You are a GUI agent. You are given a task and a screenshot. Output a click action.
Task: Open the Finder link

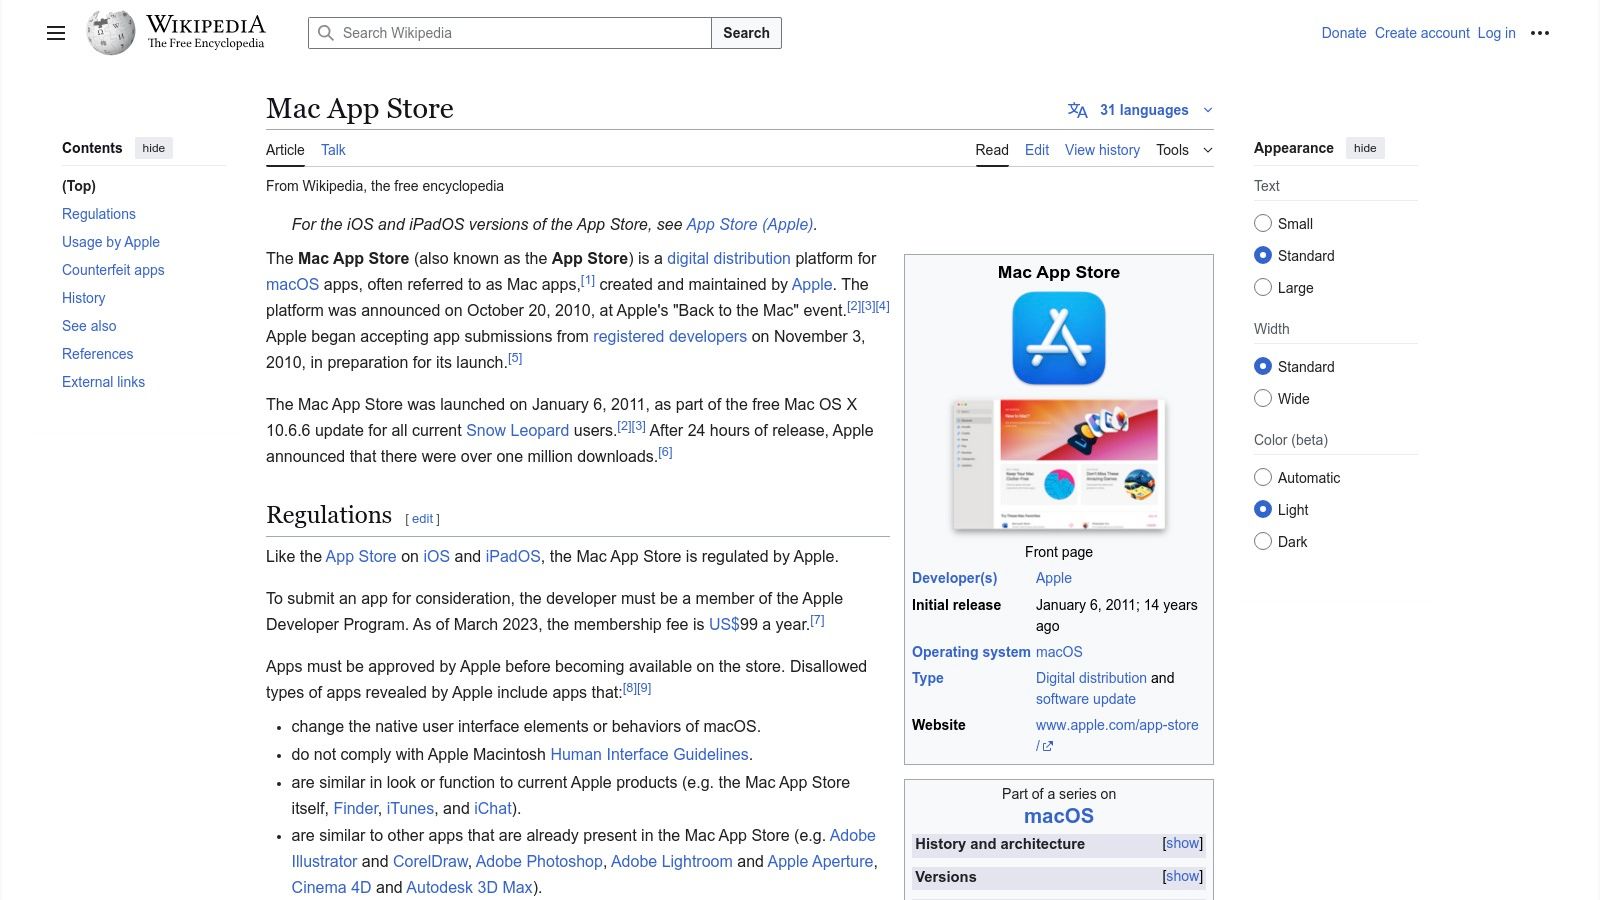point(356,808)
